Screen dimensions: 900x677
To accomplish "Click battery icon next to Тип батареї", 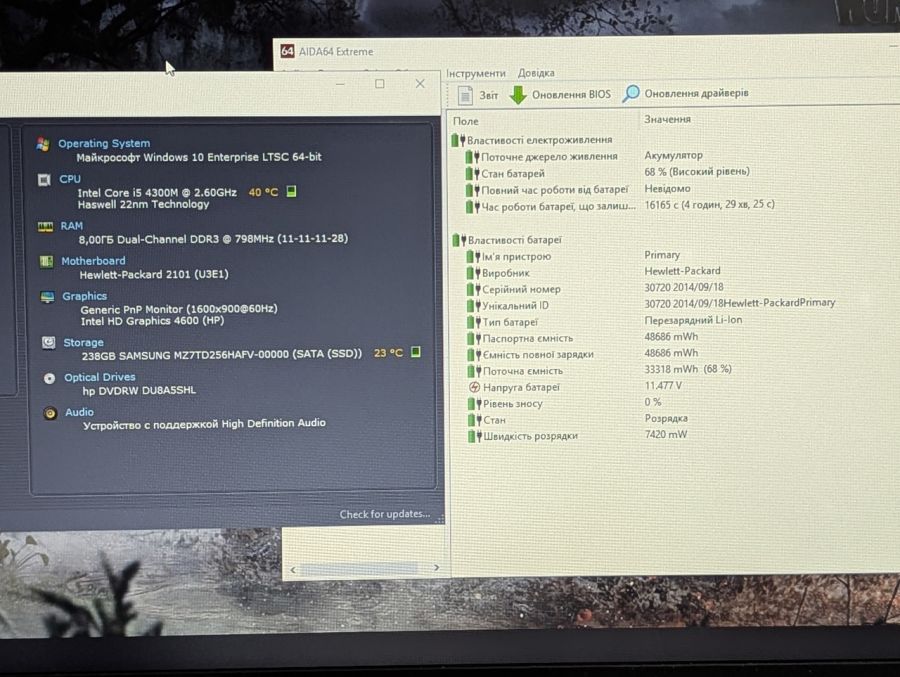I will [x=474, y=322].
